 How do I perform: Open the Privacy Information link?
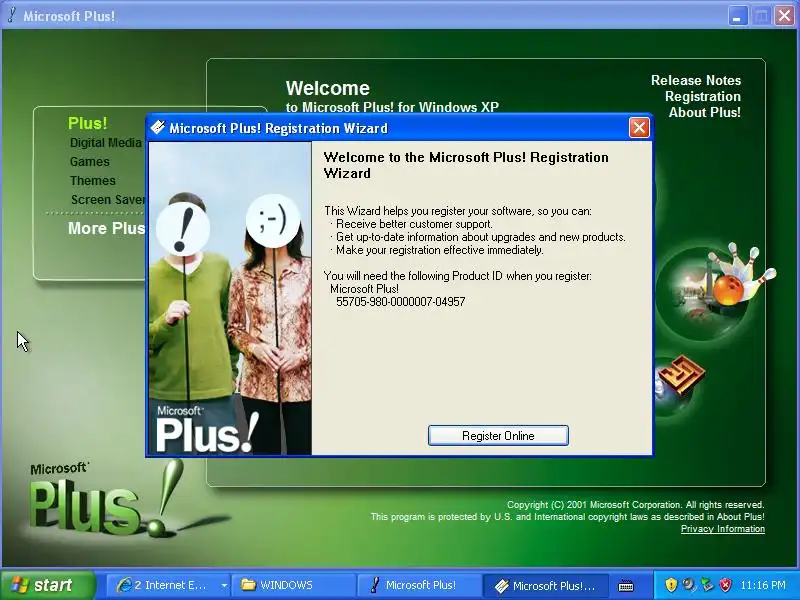coord(722,529)
